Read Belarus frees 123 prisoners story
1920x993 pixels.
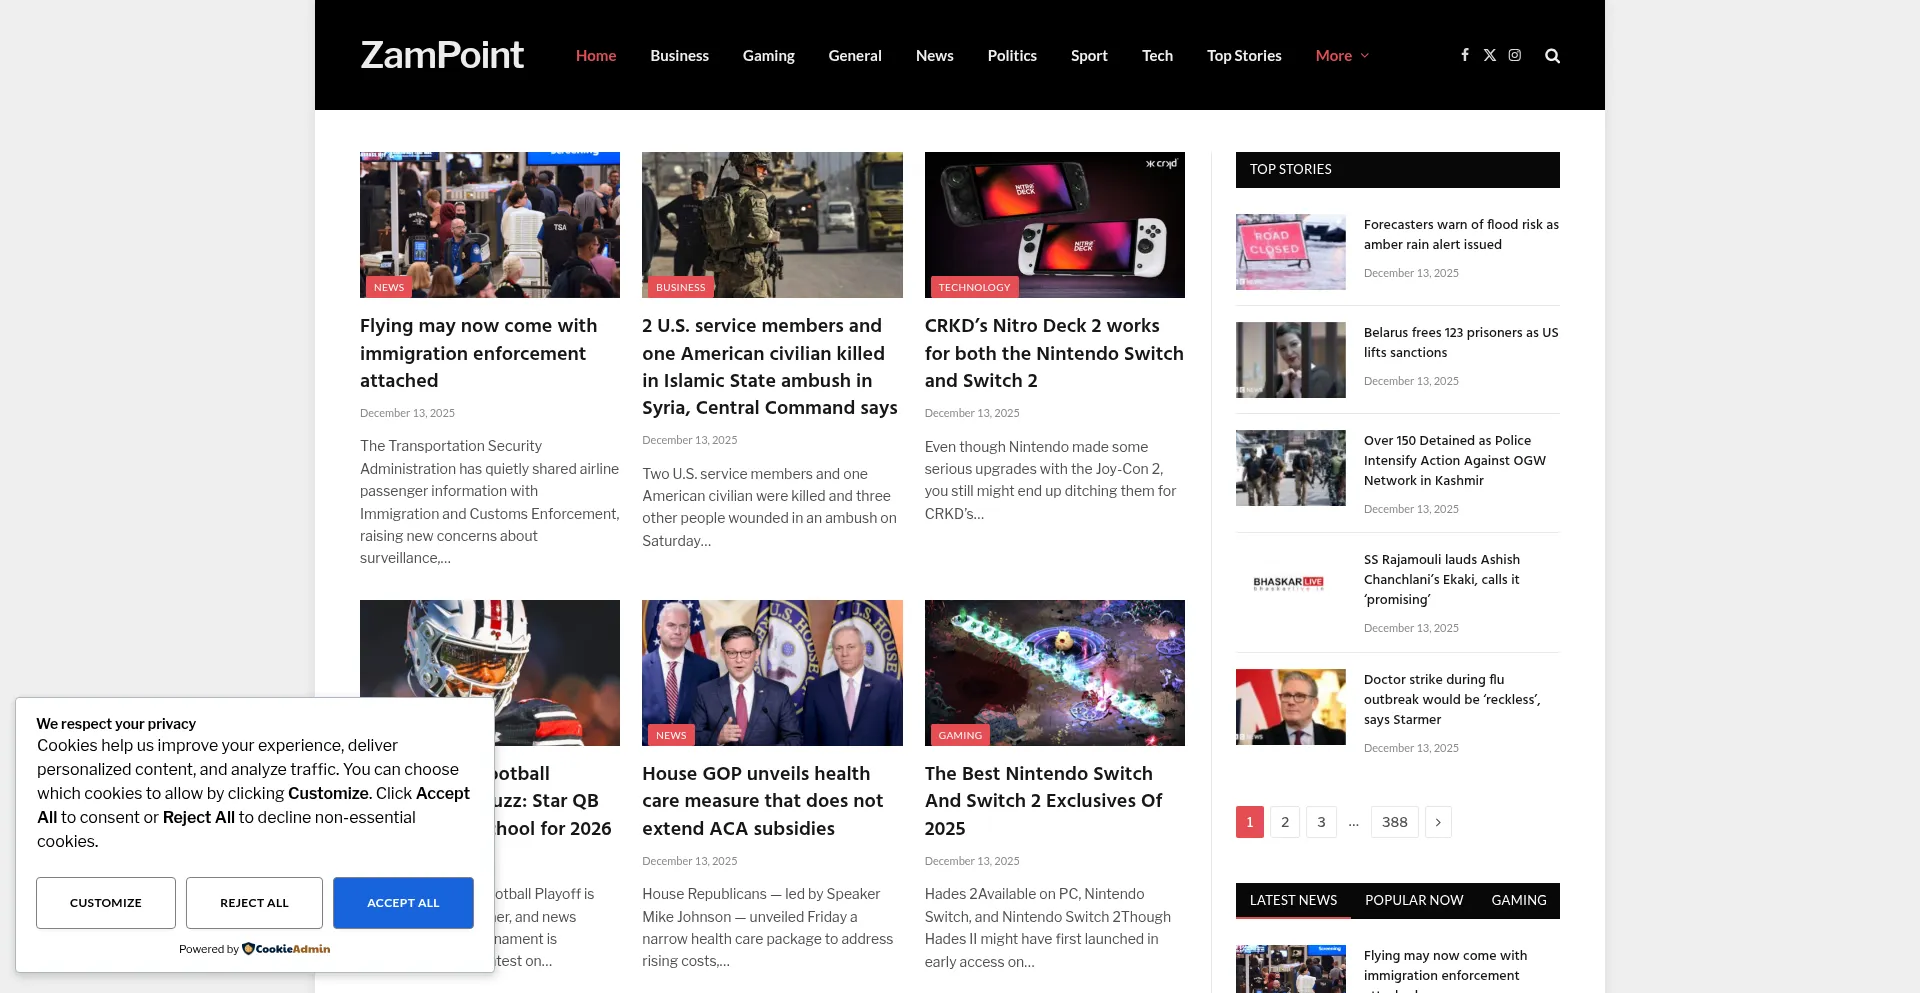(1460, 342)
